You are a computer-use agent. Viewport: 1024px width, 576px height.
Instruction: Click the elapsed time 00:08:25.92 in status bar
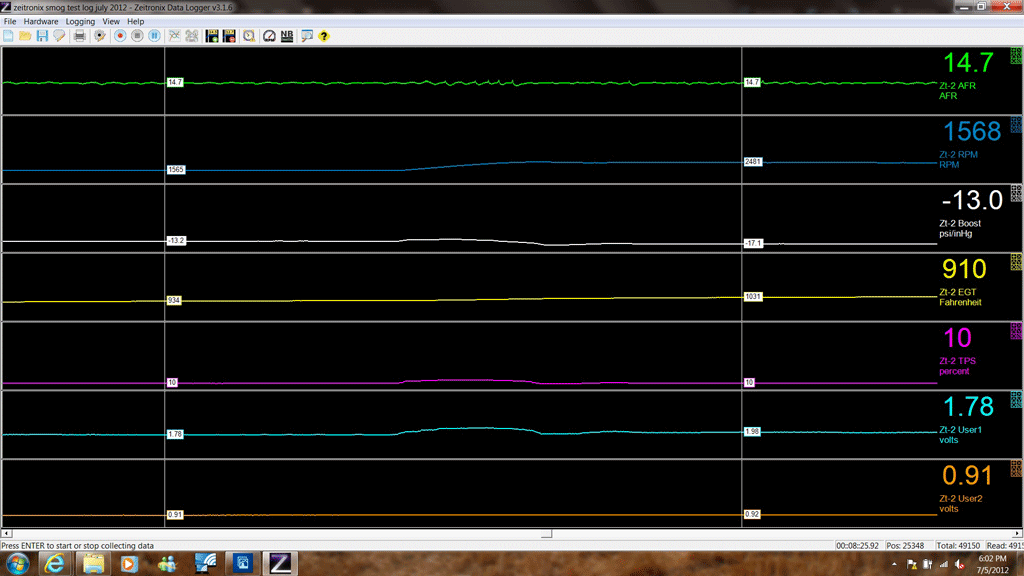point(857,546)
